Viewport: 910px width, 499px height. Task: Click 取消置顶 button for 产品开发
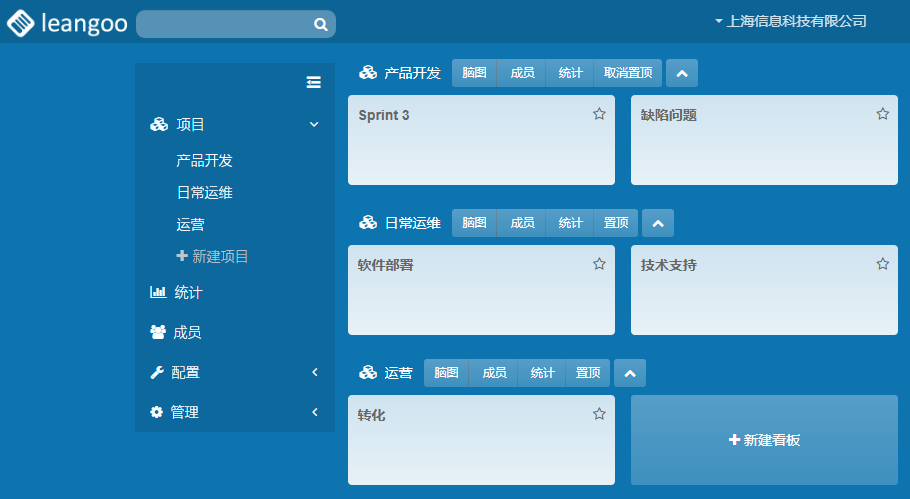pyautogui.click(x=628, y=73)
